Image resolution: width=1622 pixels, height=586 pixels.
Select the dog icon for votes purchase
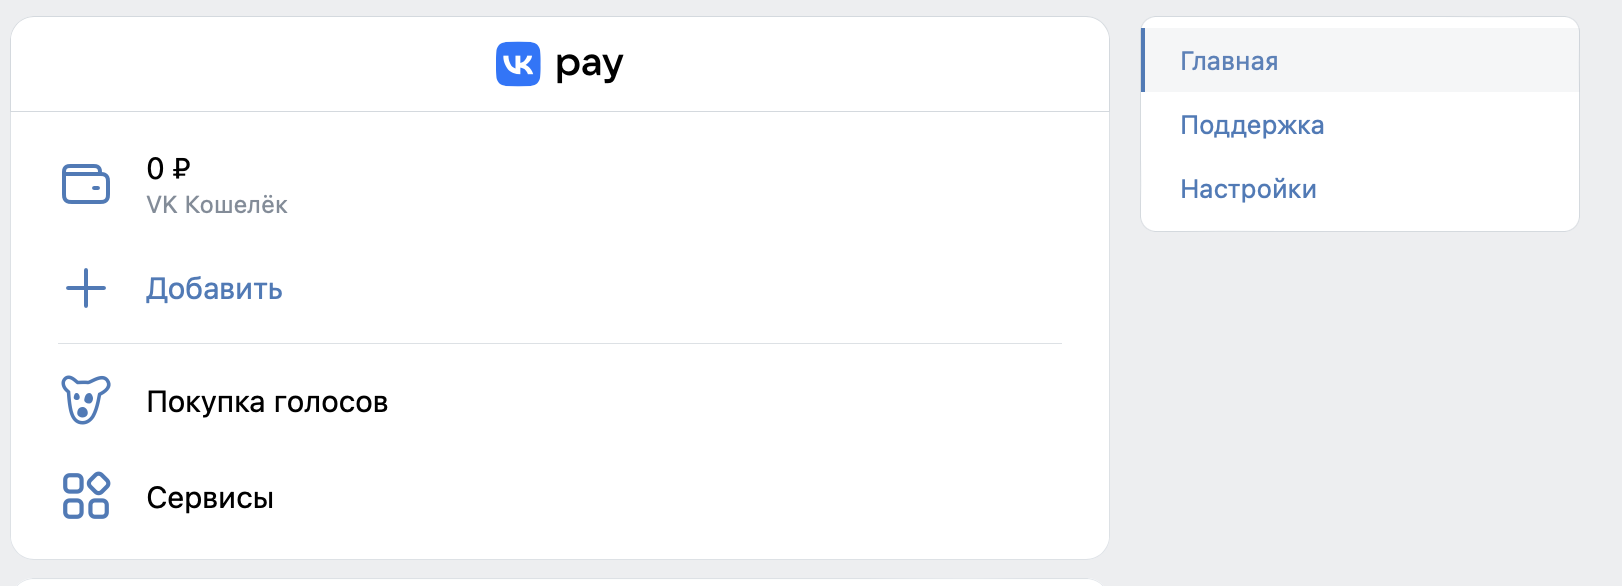(86, 400)
